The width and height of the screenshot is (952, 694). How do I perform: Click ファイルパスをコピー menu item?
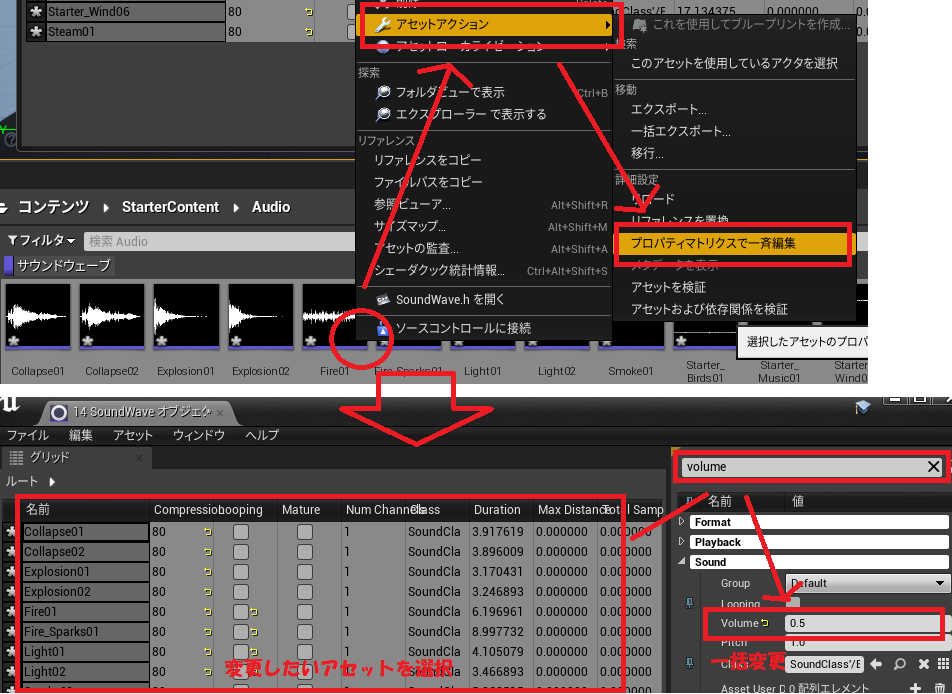point(428,182)
